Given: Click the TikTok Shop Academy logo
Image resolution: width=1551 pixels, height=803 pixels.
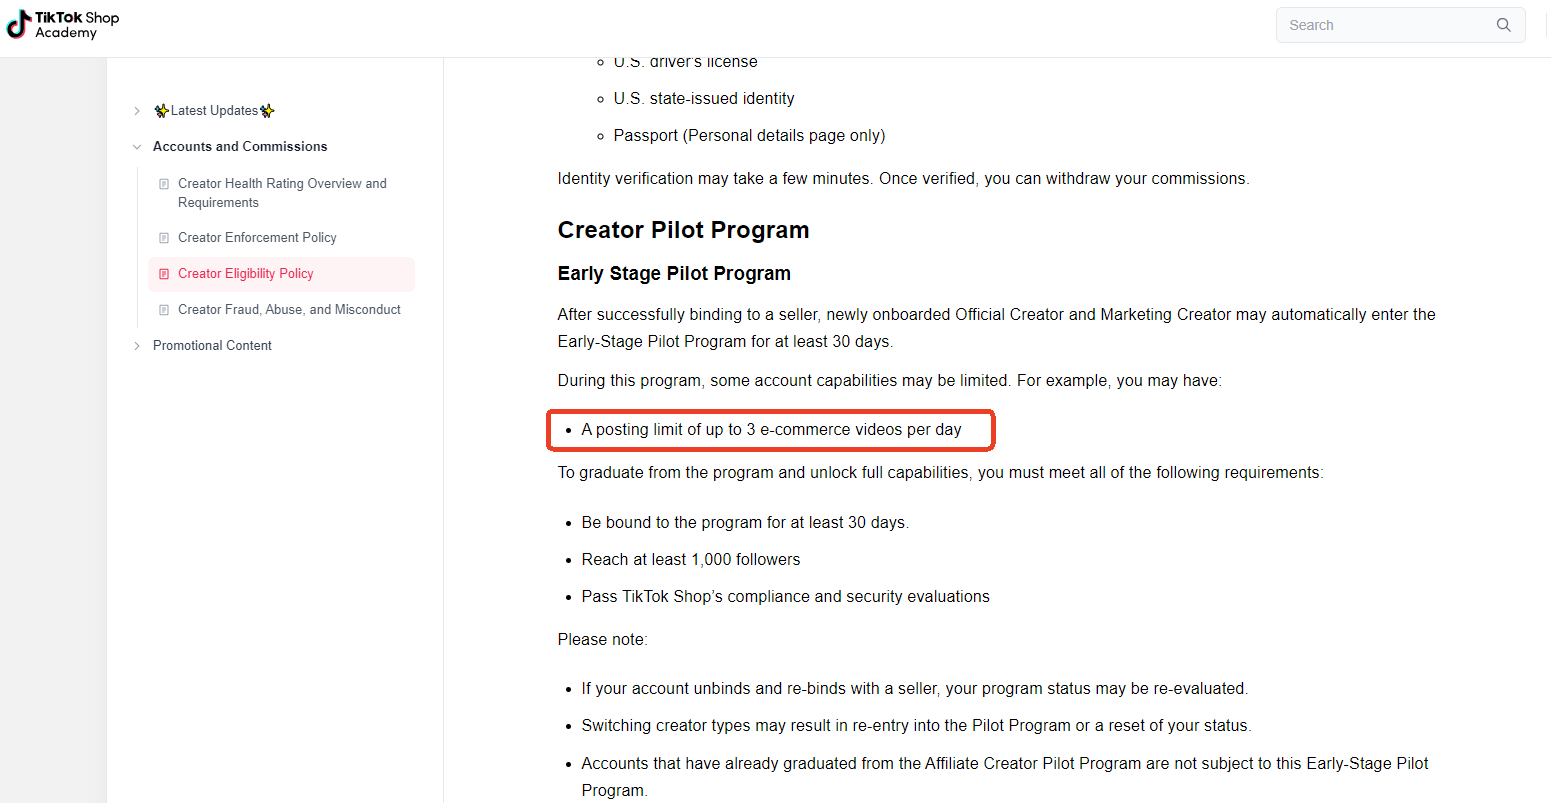Looking at the screenshot, I should (63, 25).
